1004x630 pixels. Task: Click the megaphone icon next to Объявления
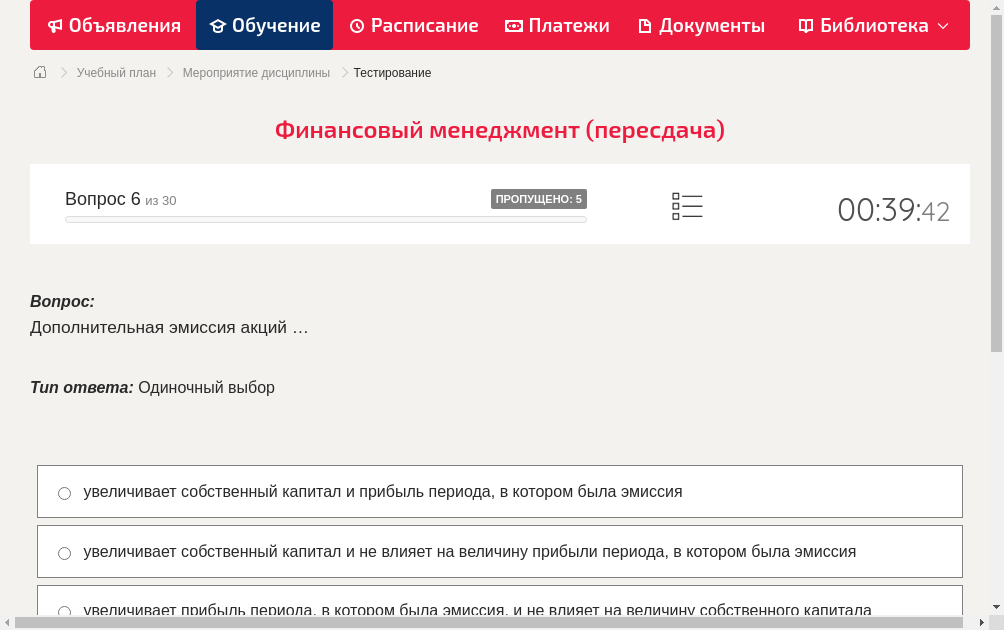55,25
